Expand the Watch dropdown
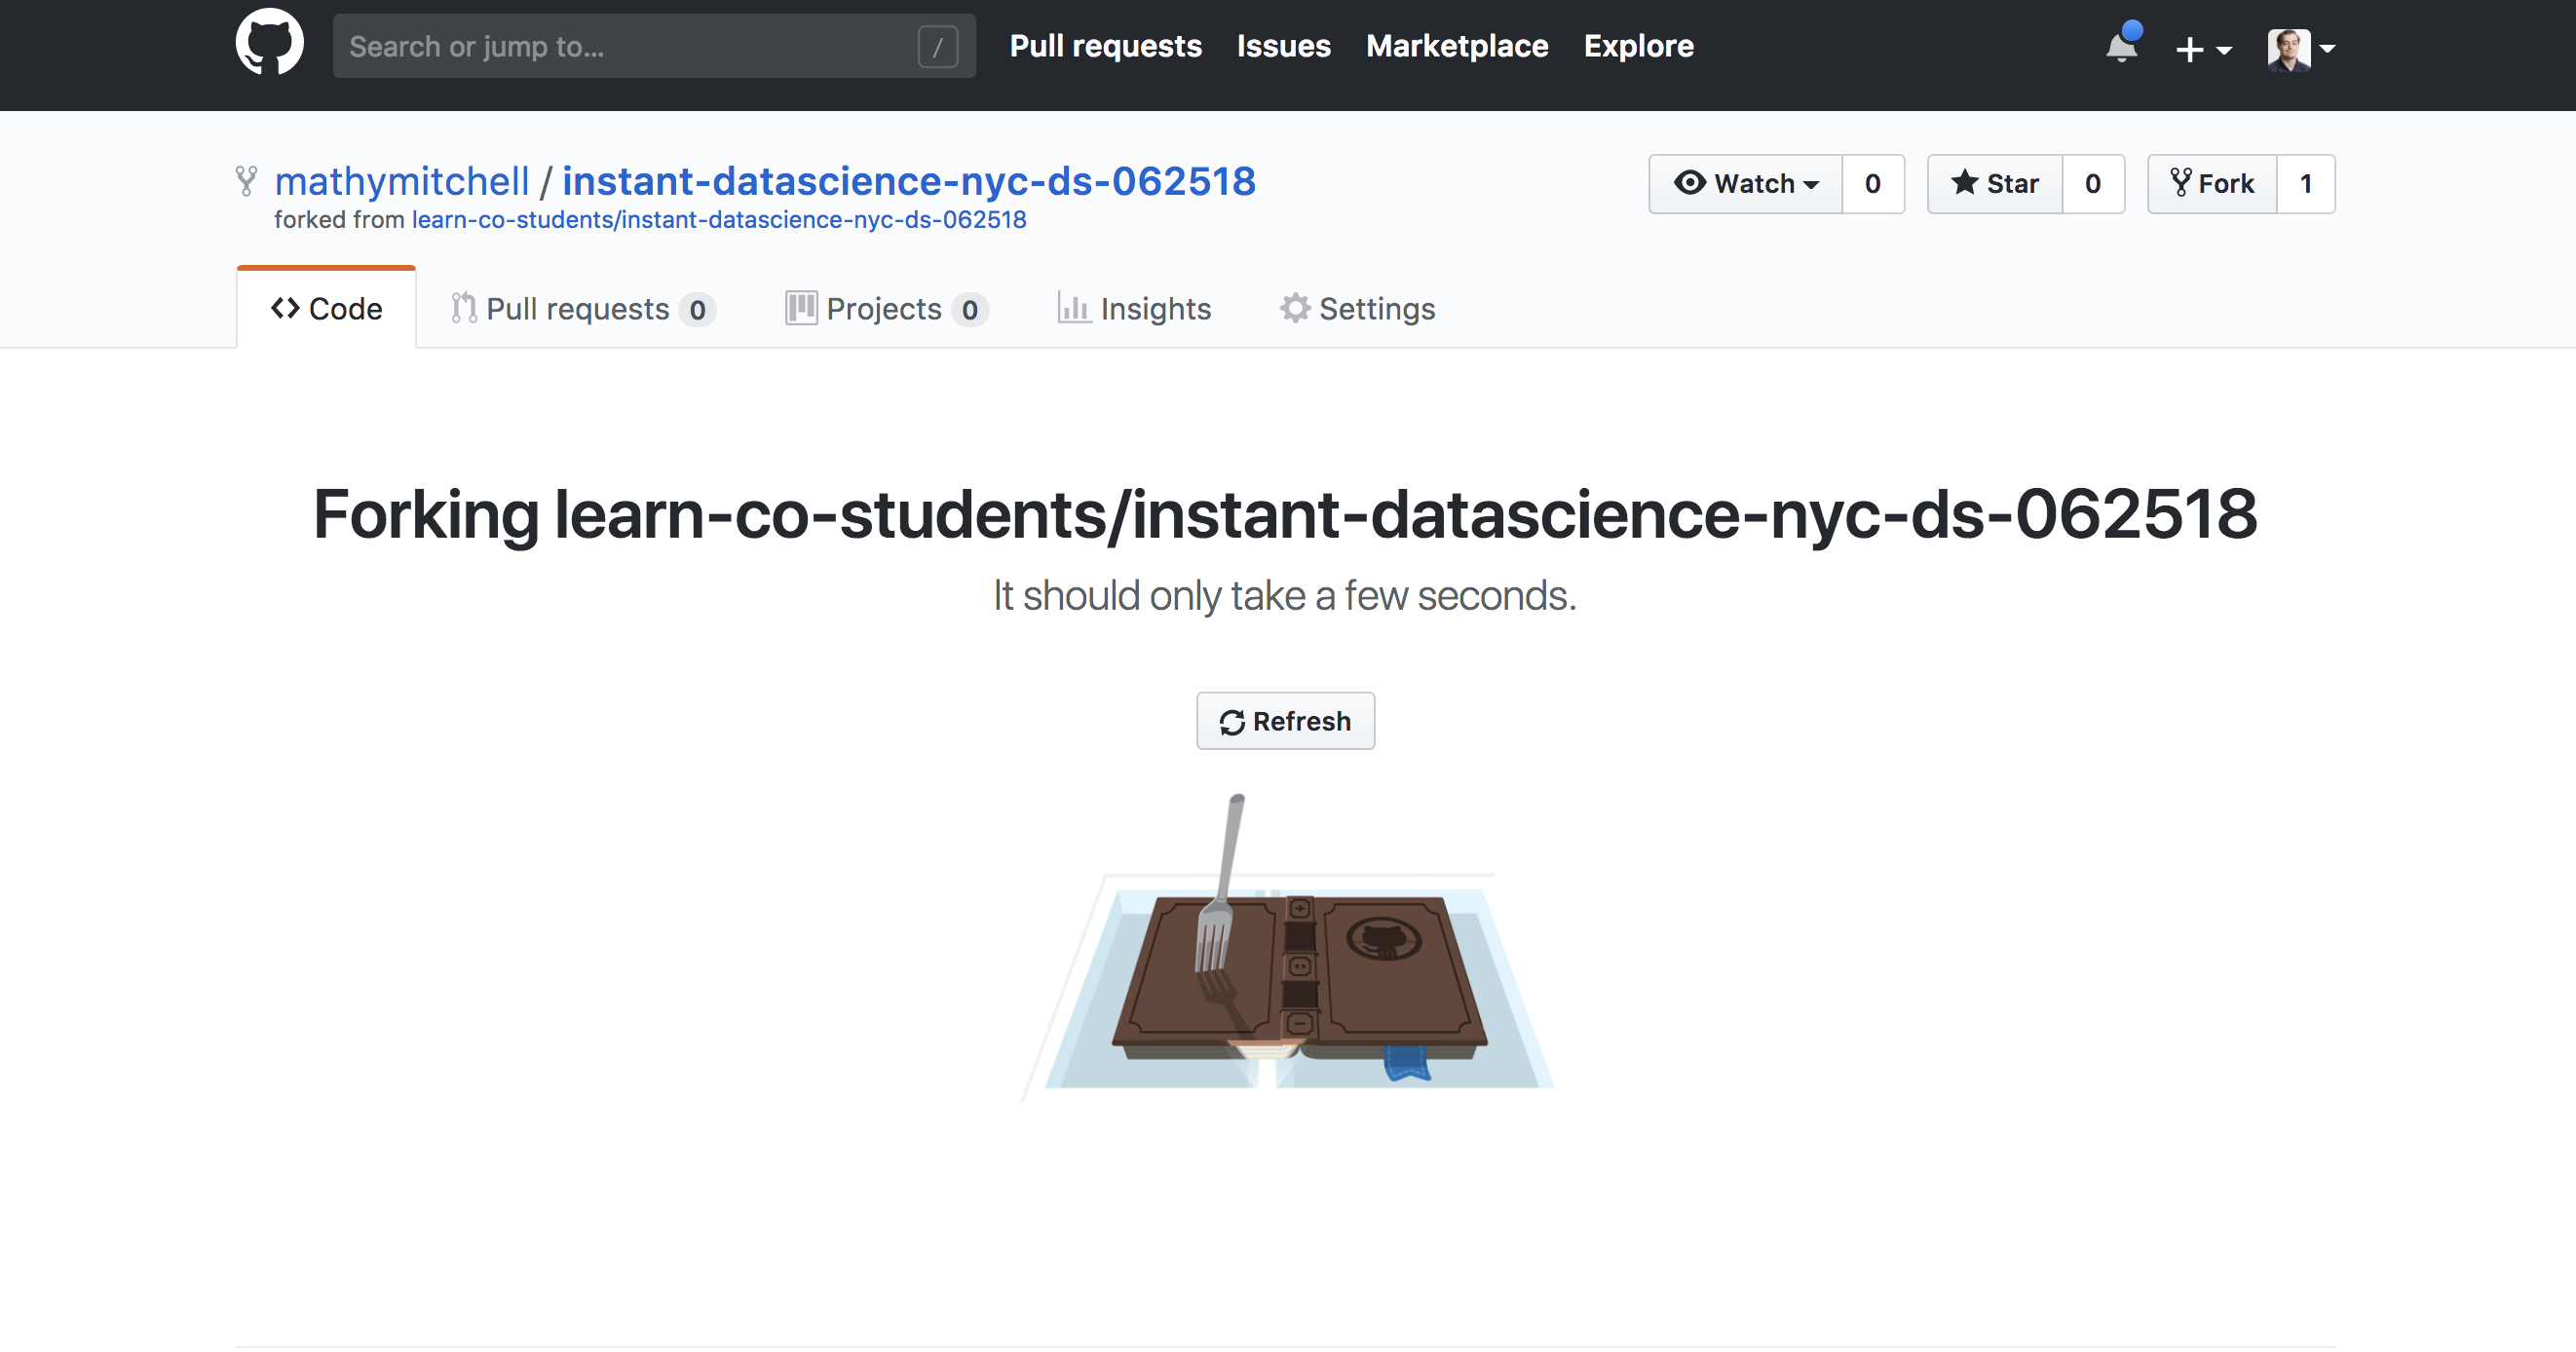2576x1352 pixels. coord(1746,183)
